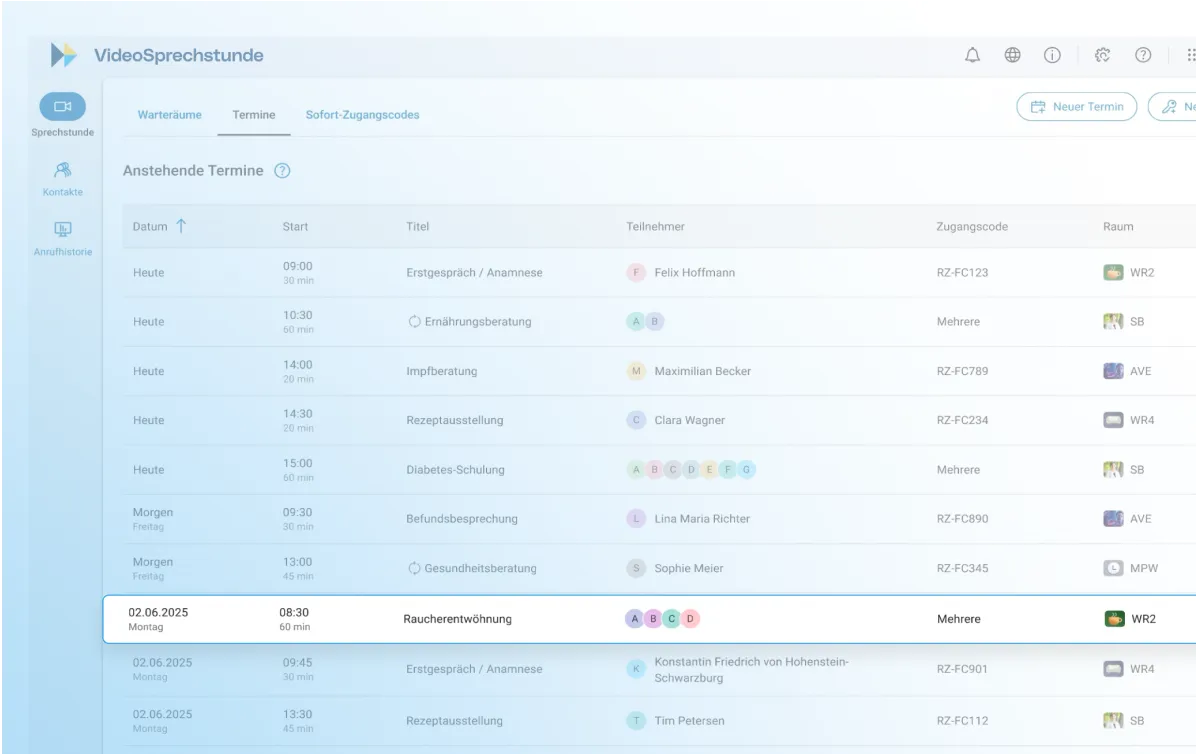Click avatar M of Maximilian Becker

point(636,371)
